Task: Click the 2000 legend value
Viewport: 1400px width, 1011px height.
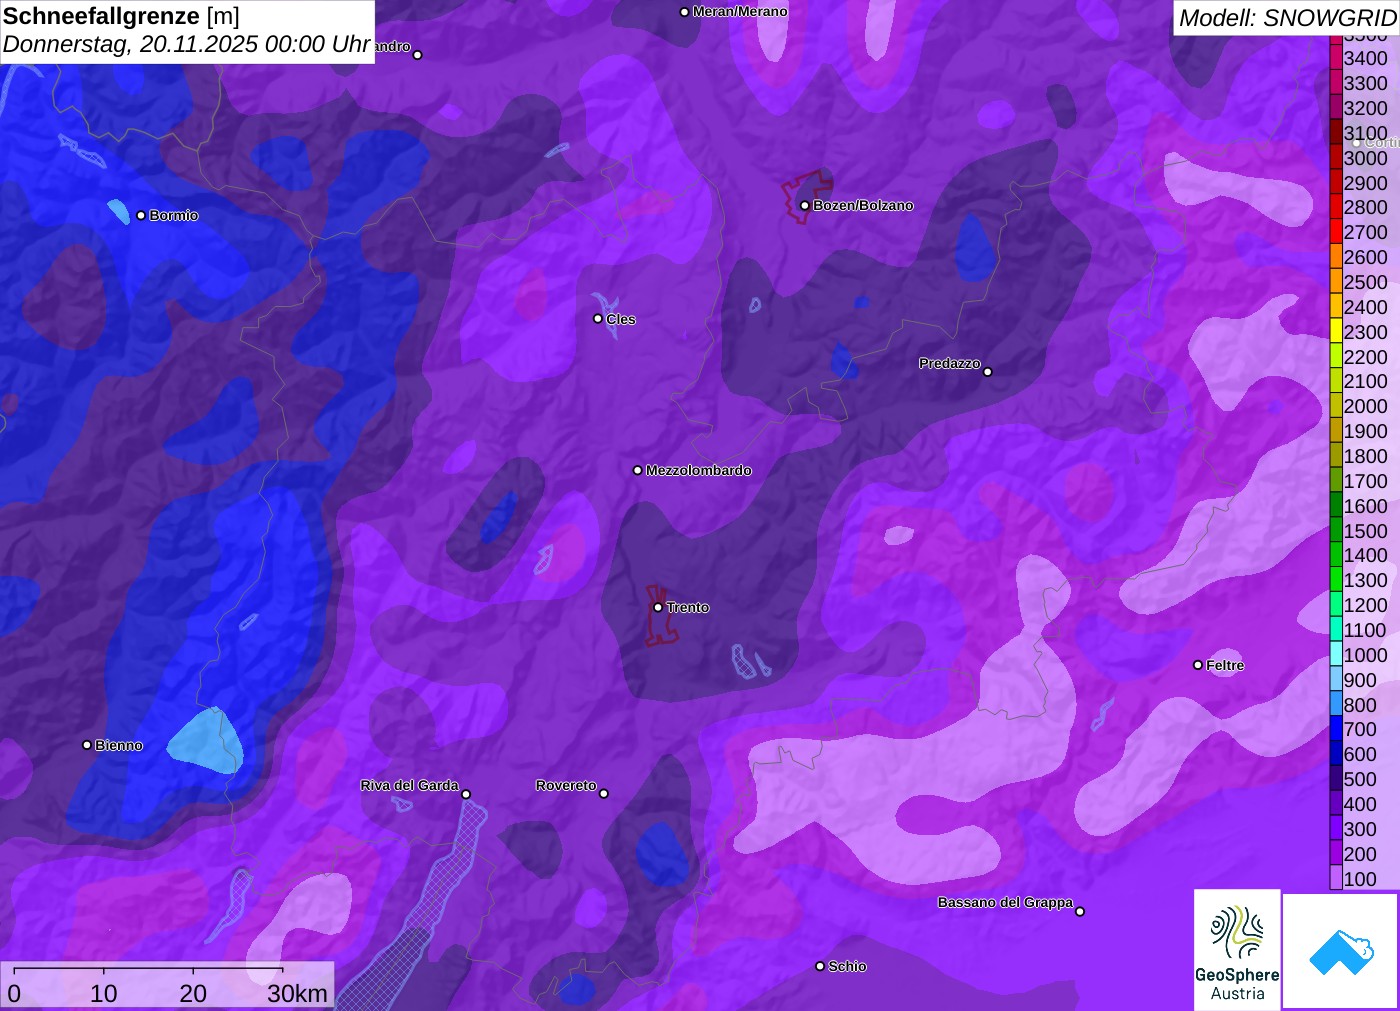Action: (1365, 406)
